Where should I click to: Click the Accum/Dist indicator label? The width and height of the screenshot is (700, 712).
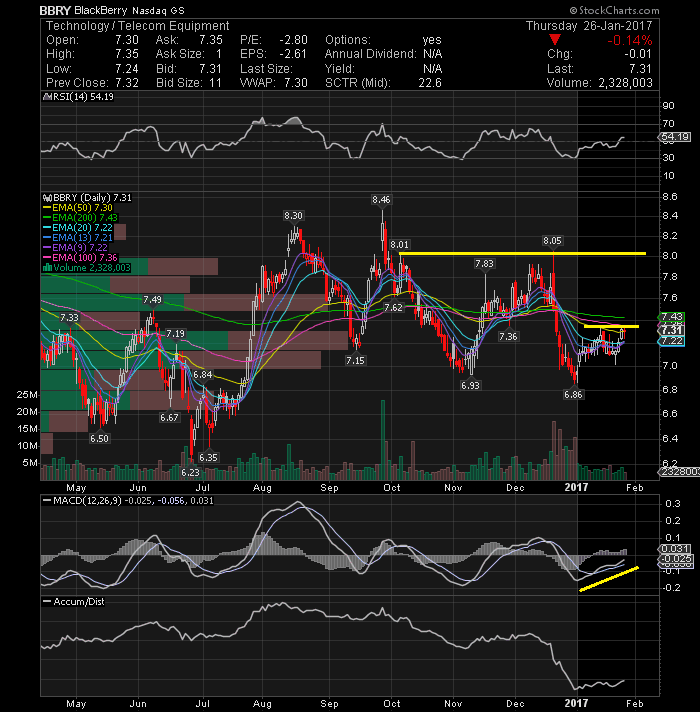pyautogui.click(x=74, y=602)
